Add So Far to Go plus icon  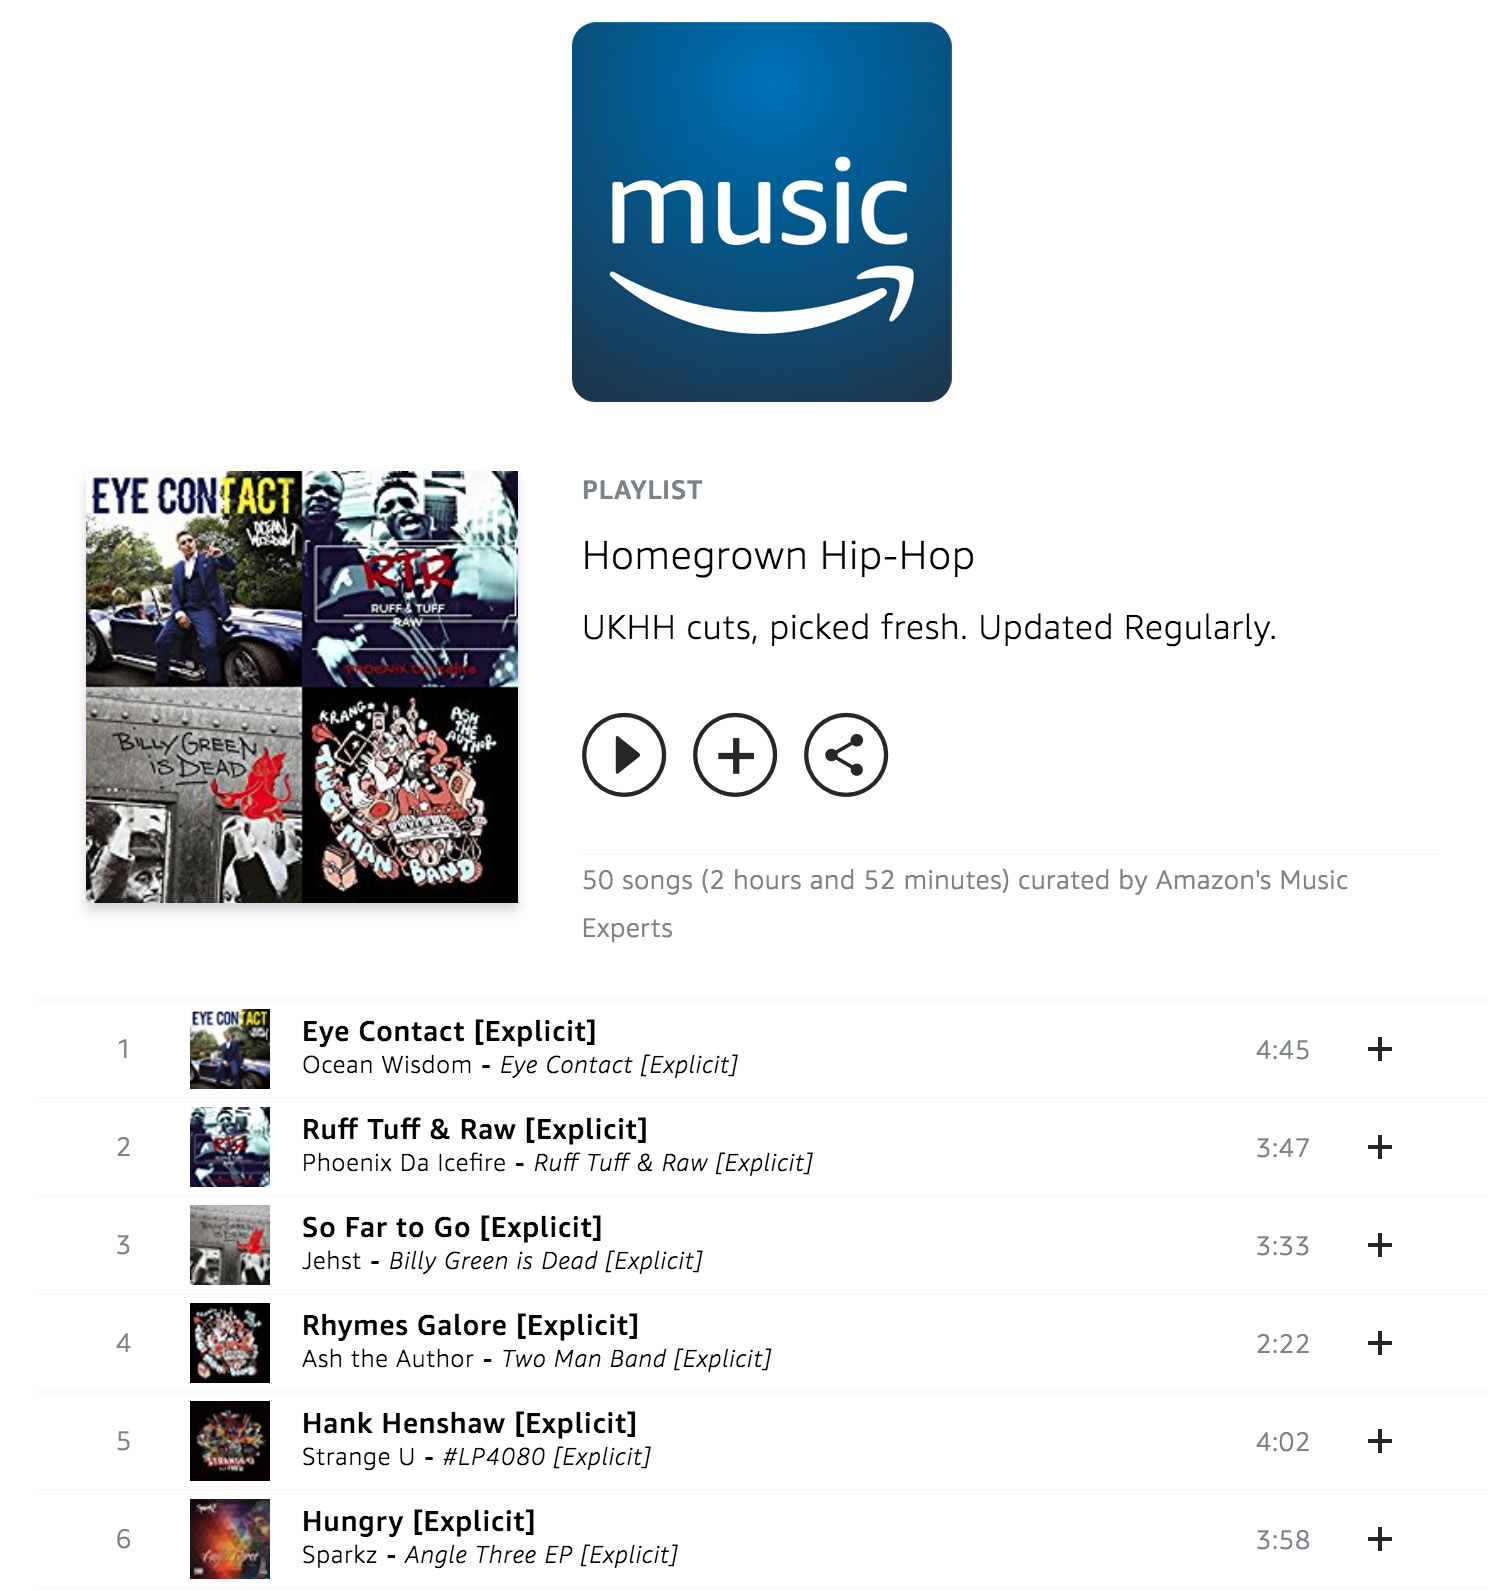pos(1380,1245)
